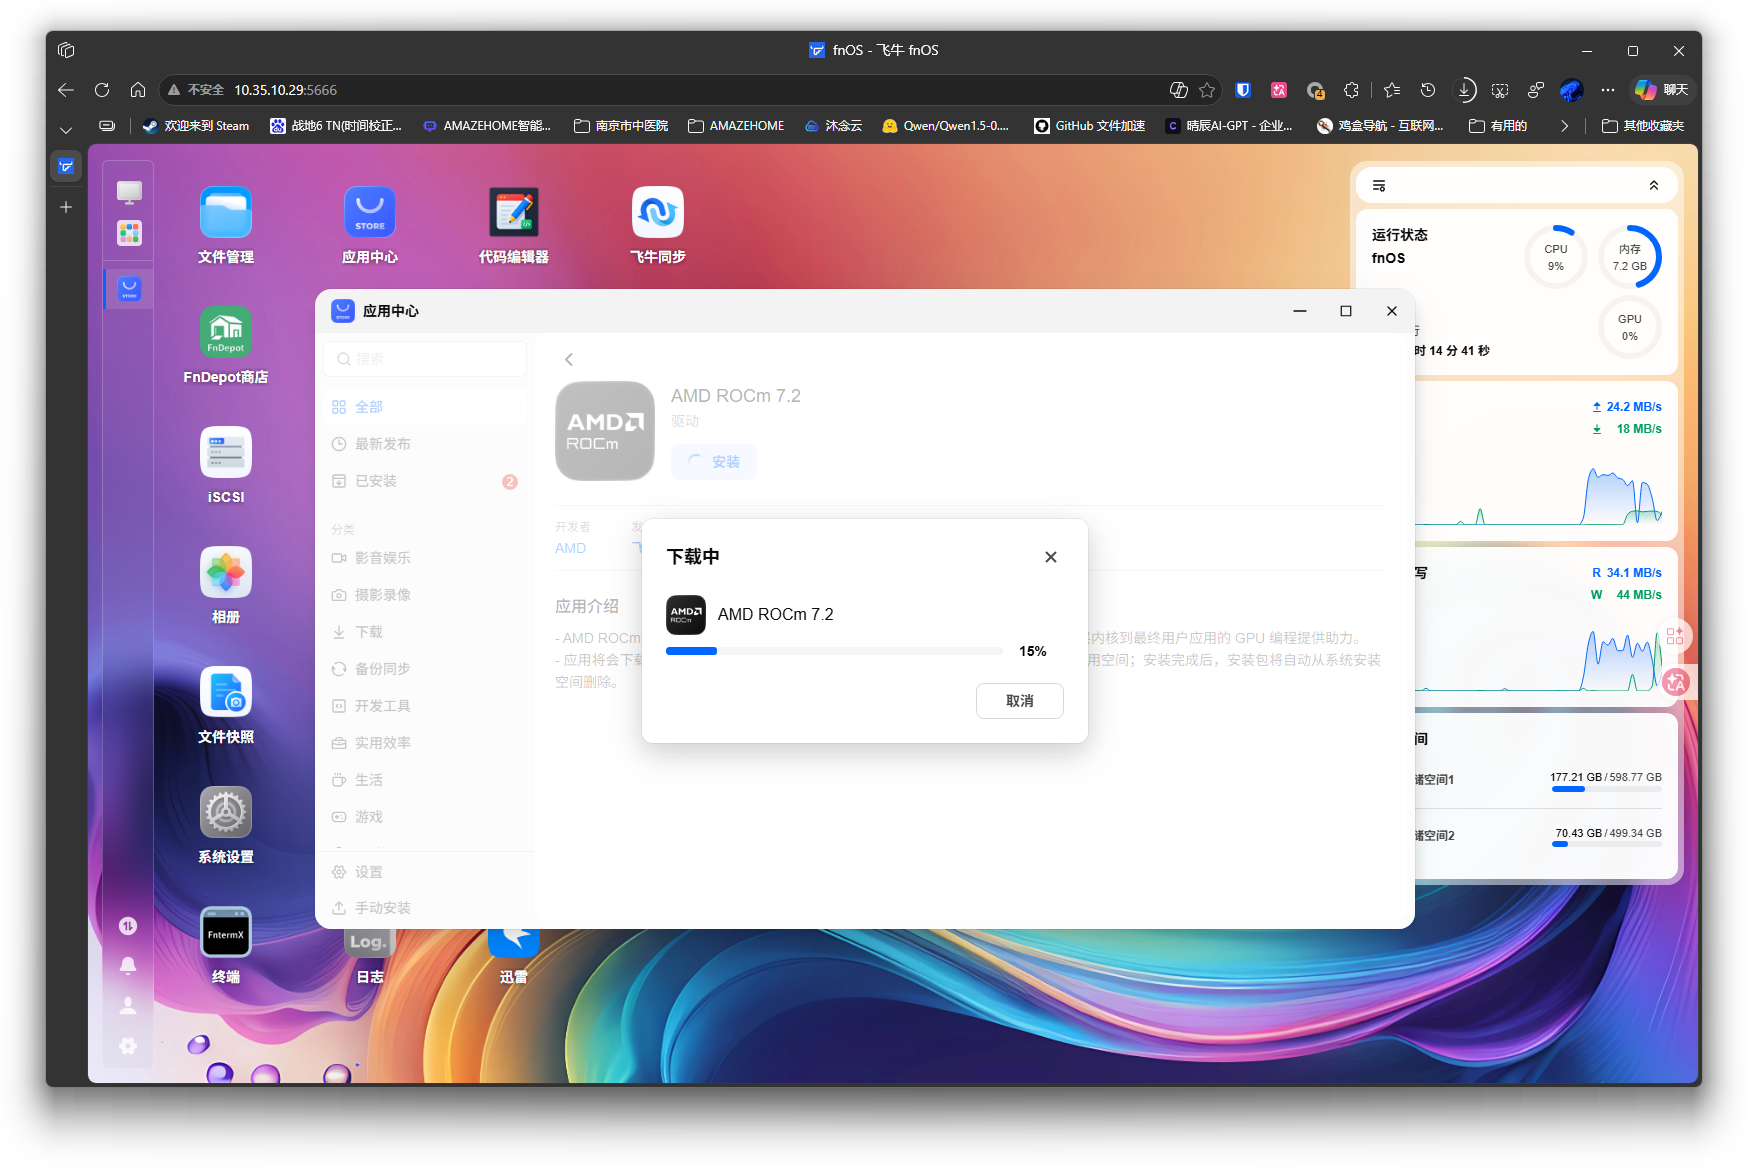Click the GPU 0% usage gauge
The image size is (1748, 1168).
[1630, 327]
